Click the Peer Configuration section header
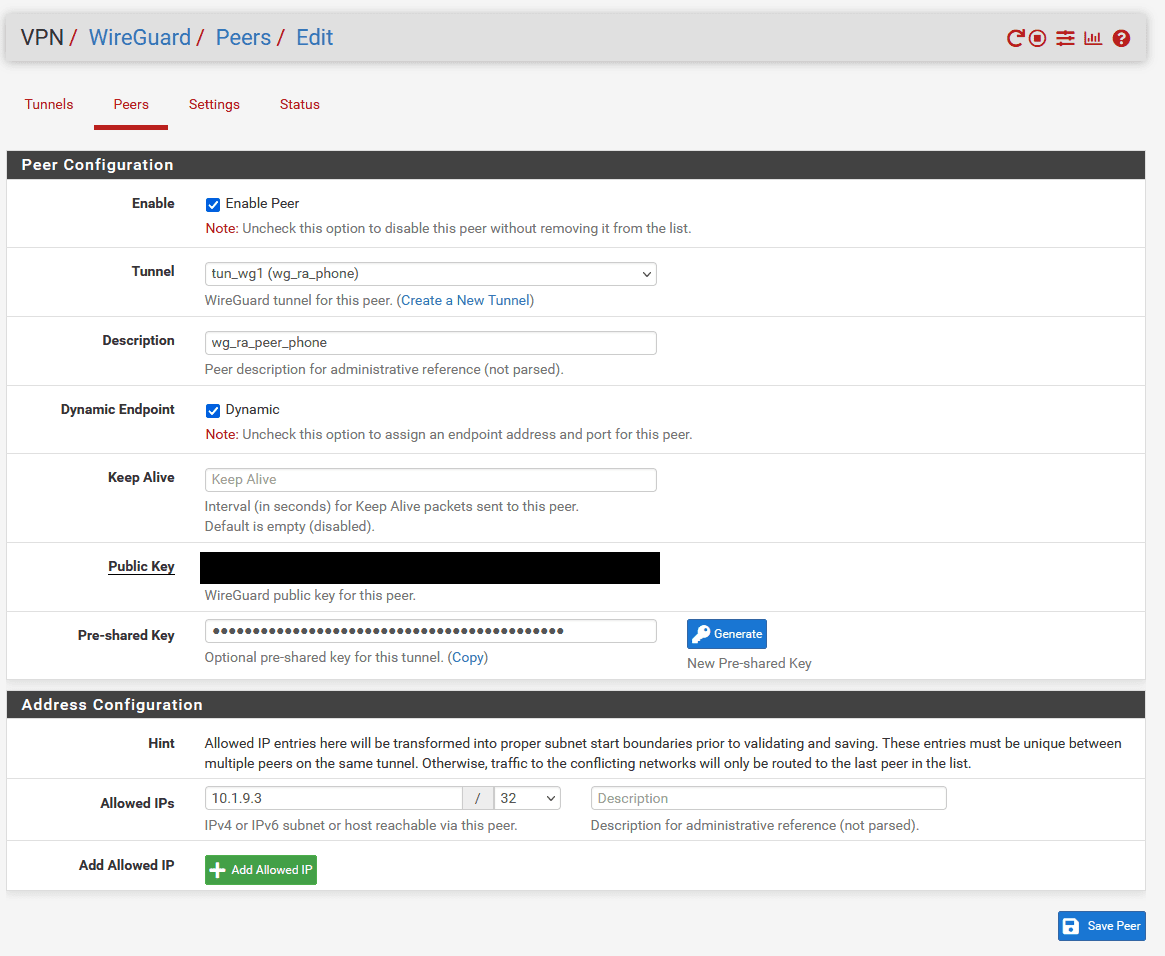Screen dimensions: 1165x956 pos(576,165)
